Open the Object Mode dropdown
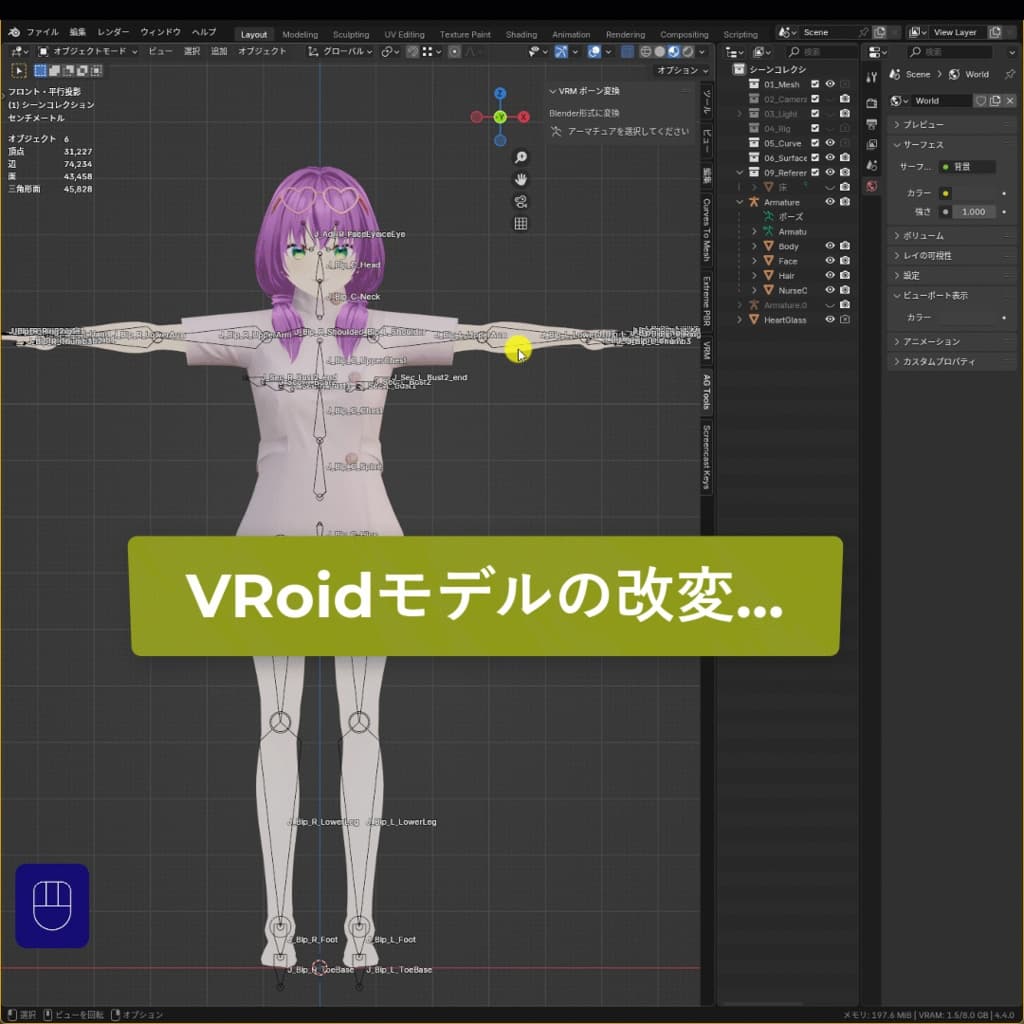The height and width of the screenshot is (1024, 1024). [x=85, y=49]
